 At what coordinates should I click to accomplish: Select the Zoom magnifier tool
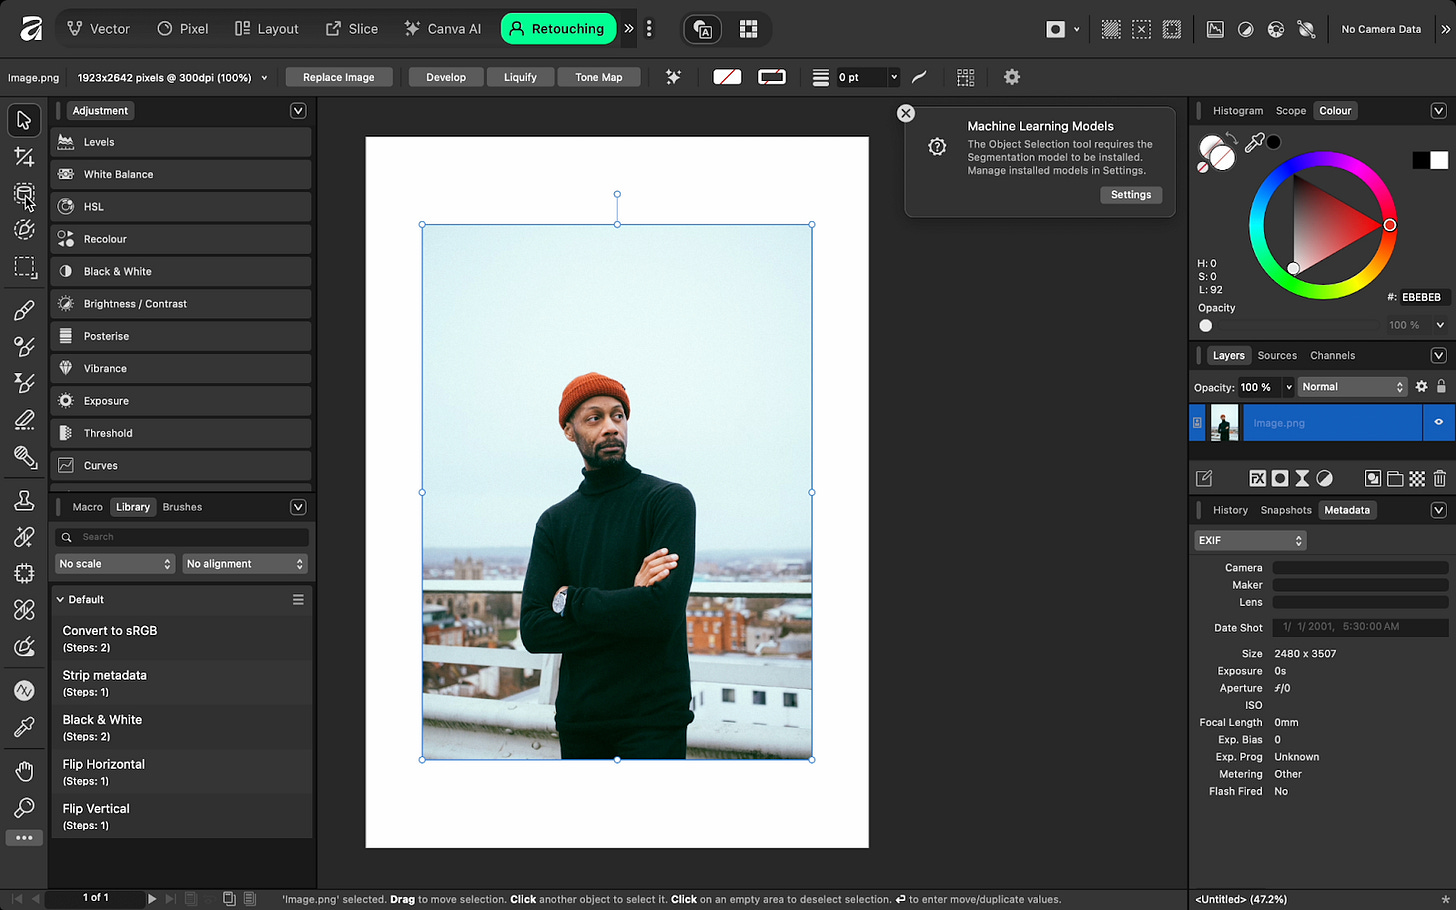24,807
